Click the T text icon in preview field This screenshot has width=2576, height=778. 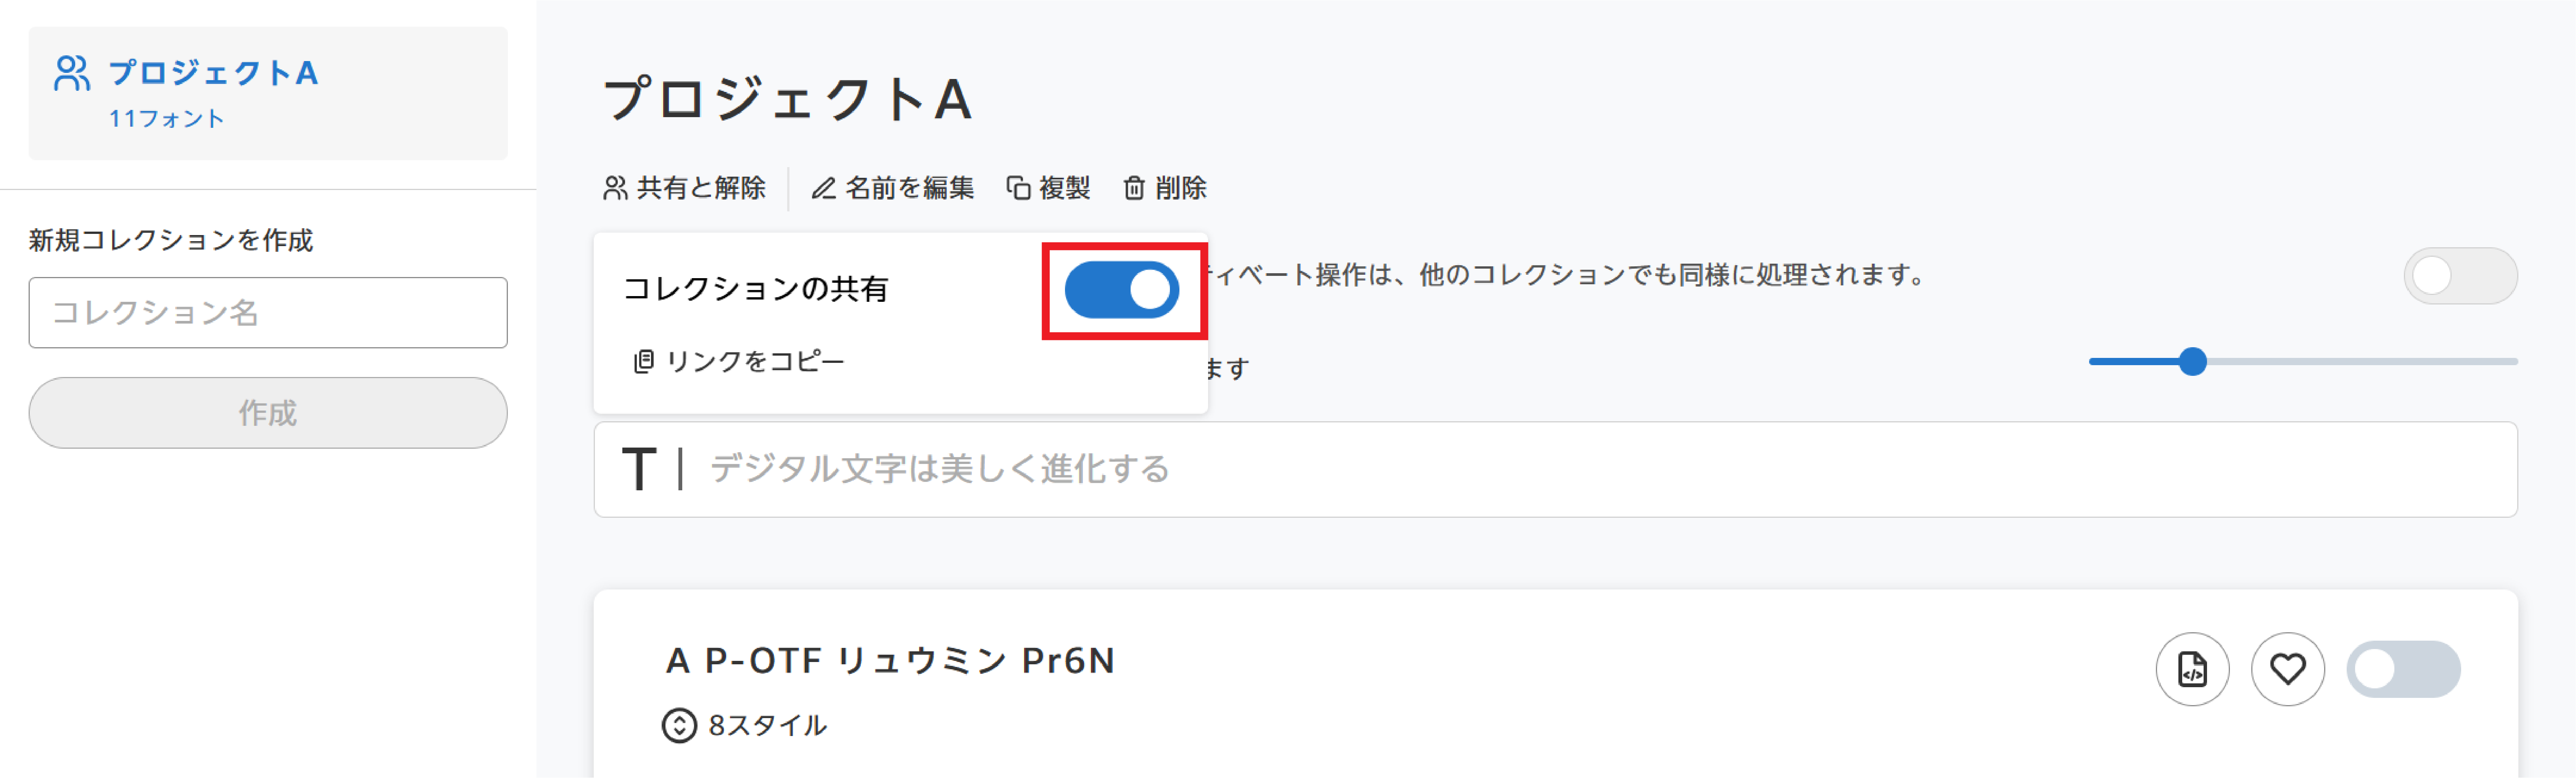click(x=639, y=469)
